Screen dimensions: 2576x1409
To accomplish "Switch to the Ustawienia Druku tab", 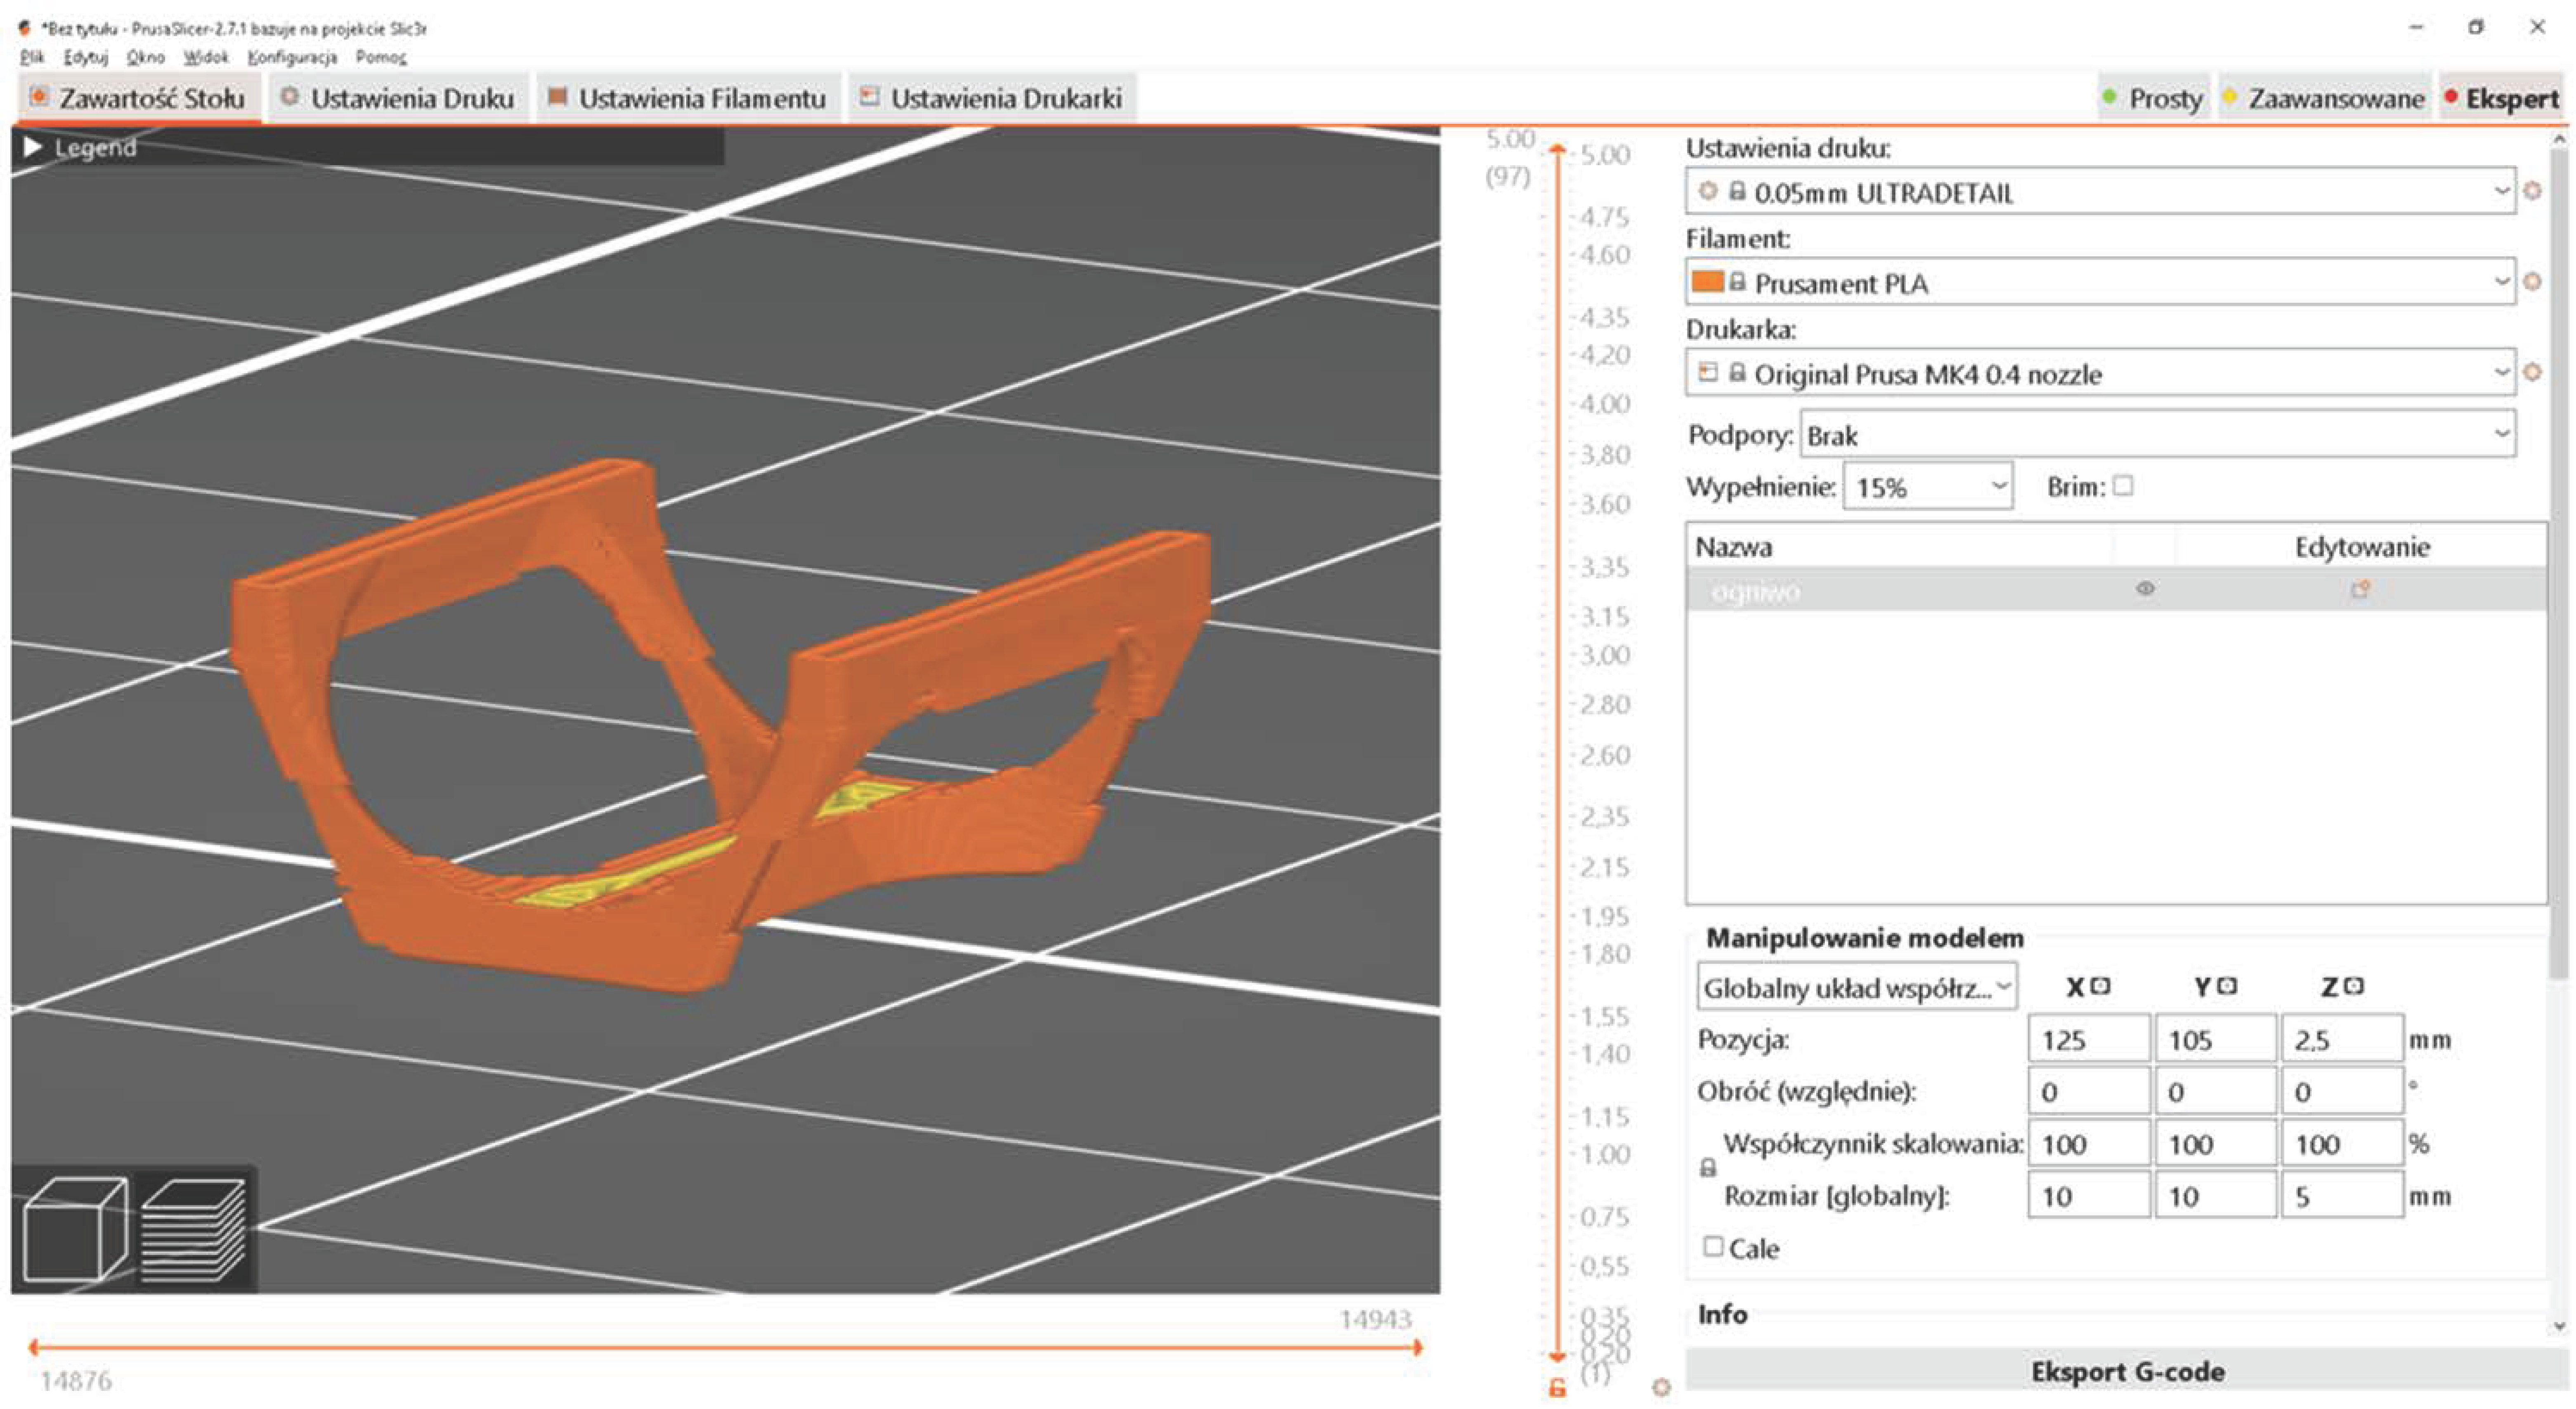I will tap(399, 98).
